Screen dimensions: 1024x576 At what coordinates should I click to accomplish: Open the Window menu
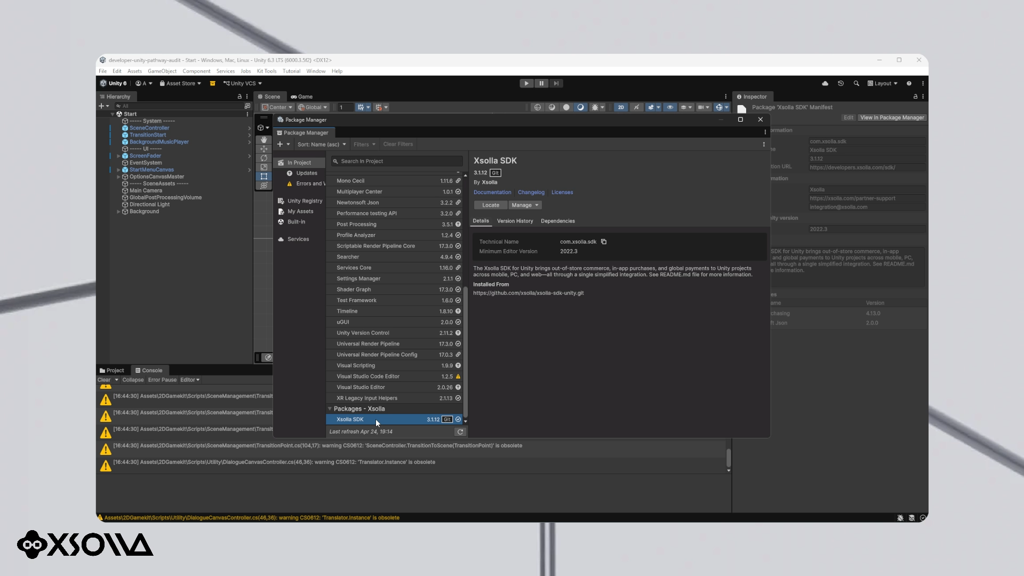pos(315,71)
